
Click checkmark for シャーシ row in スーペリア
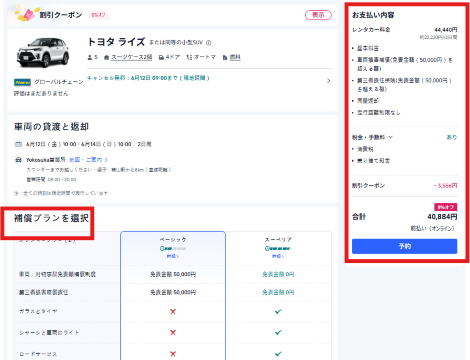278,333
